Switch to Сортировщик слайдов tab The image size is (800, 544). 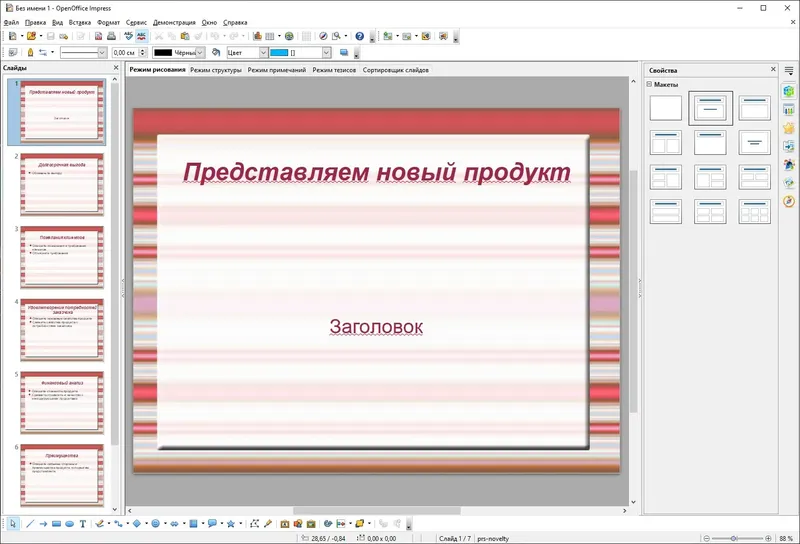coord(396,70)
